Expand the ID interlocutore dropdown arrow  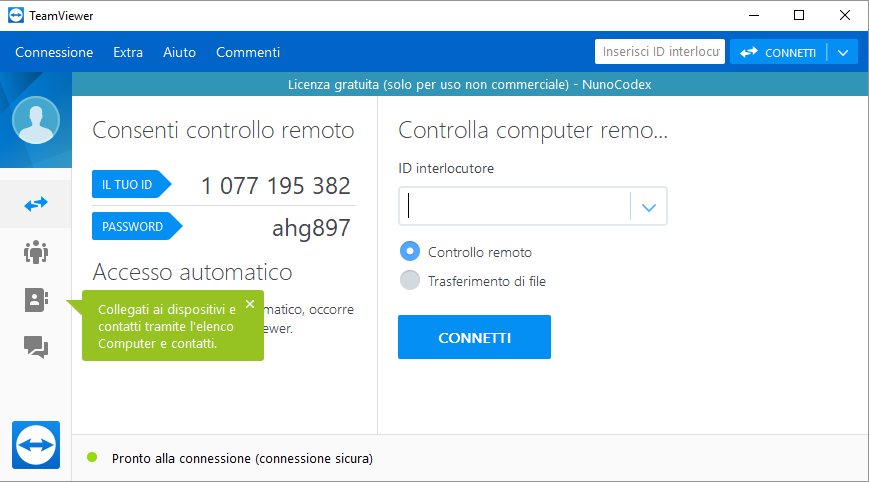(x=648, y=207)
